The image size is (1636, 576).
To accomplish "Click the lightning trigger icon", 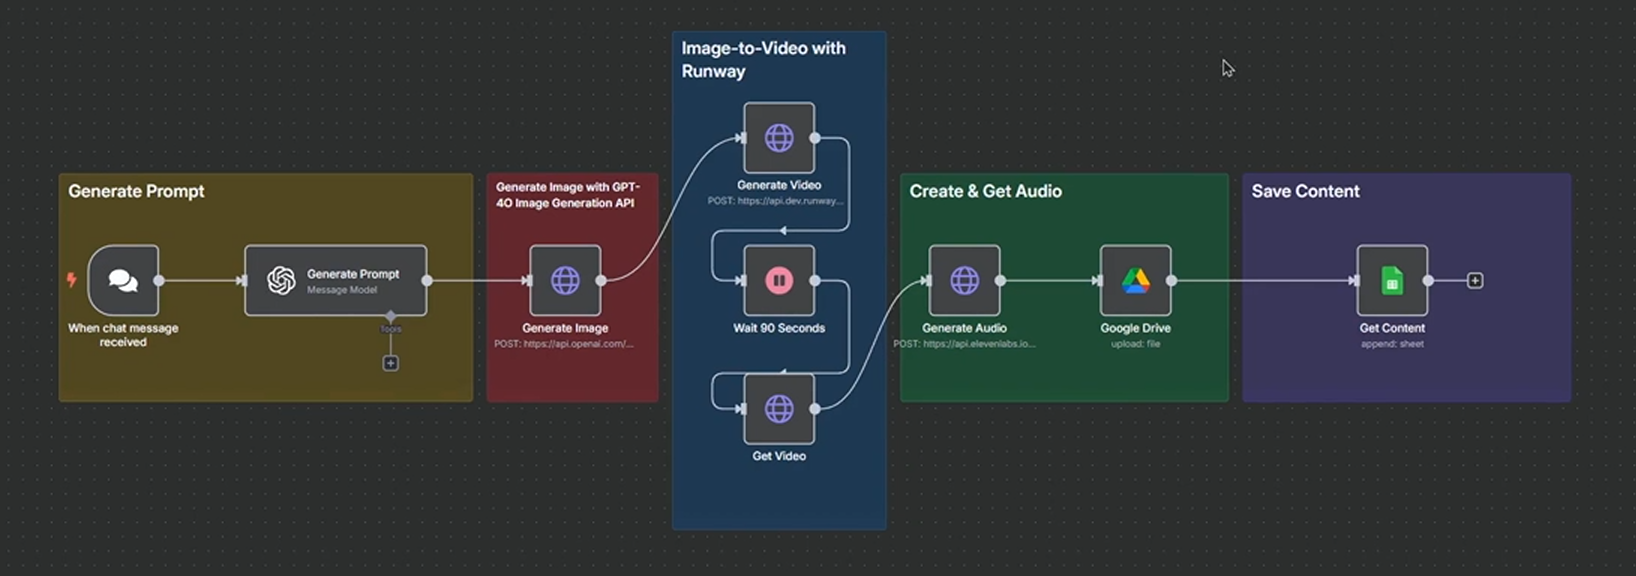I will pyautogui.click(x=72, y=280).
